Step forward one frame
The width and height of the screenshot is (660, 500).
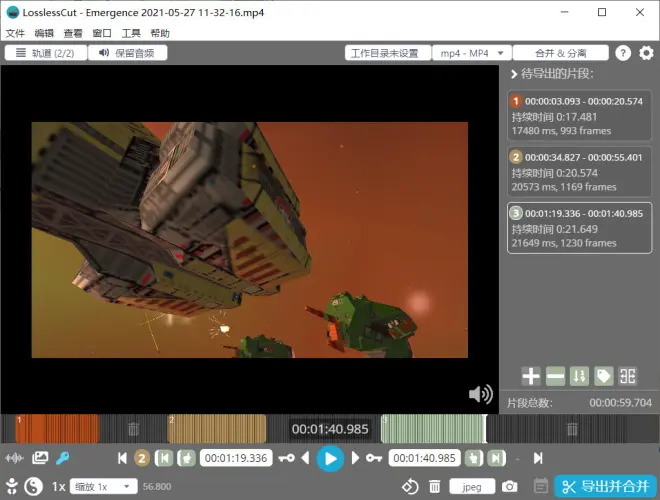355,458
